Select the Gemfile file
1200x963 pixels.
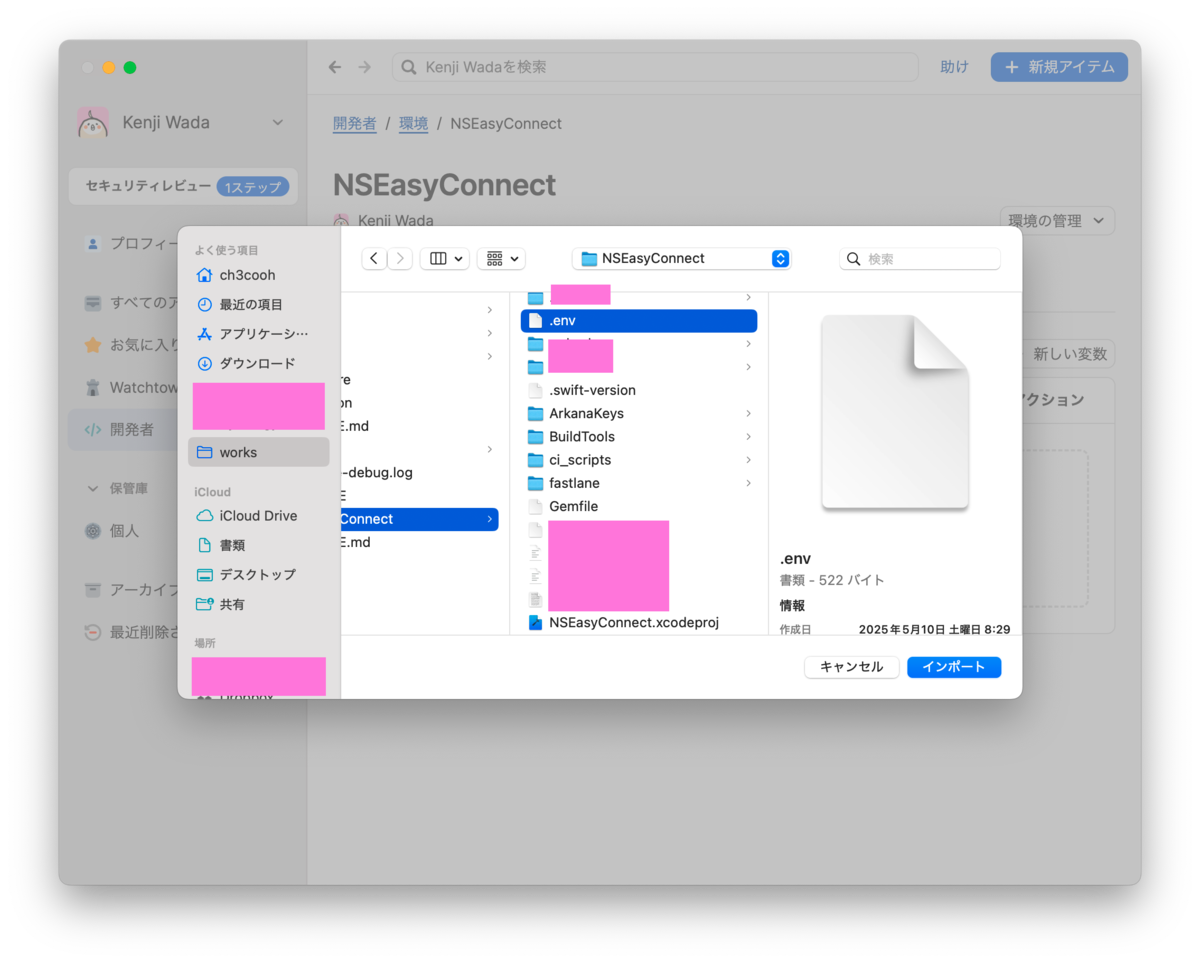(x=573, y=506)
